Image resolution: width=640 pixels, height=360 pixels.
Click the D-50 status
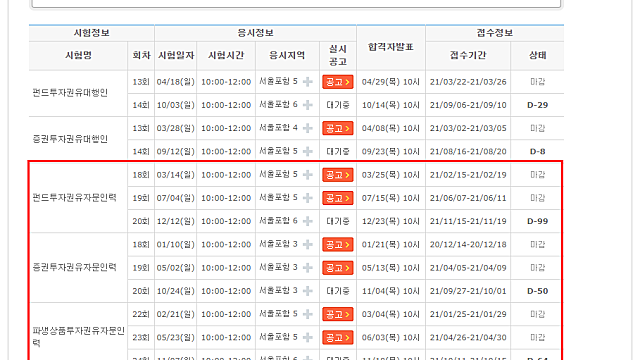tap(537, 291)
